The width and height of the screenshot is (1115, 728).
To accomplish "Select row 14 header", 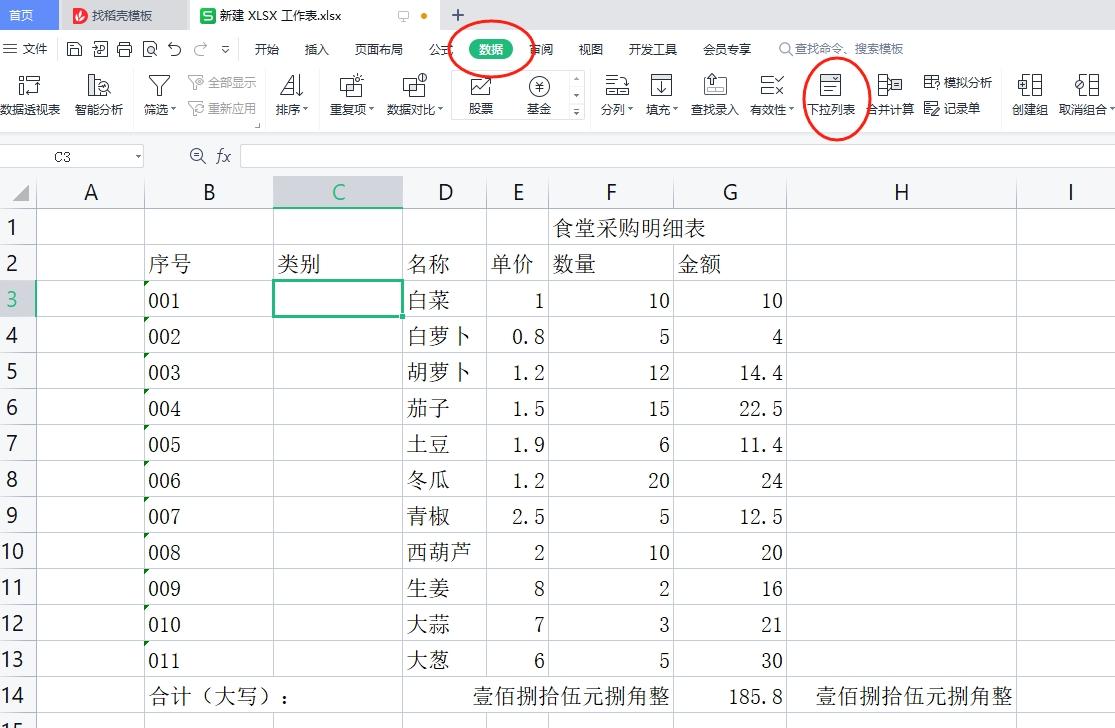I will (x=18, y=695).
